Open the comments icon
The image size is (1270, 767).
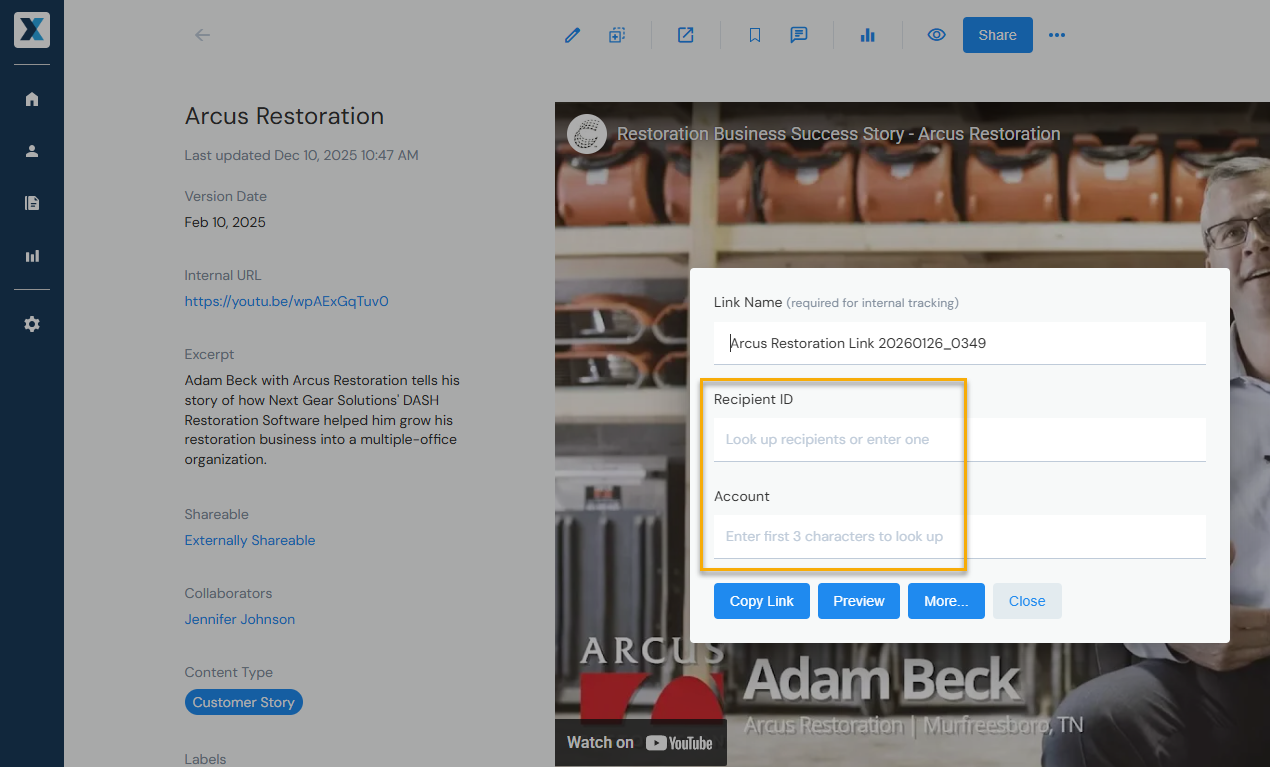click(799, 35)
